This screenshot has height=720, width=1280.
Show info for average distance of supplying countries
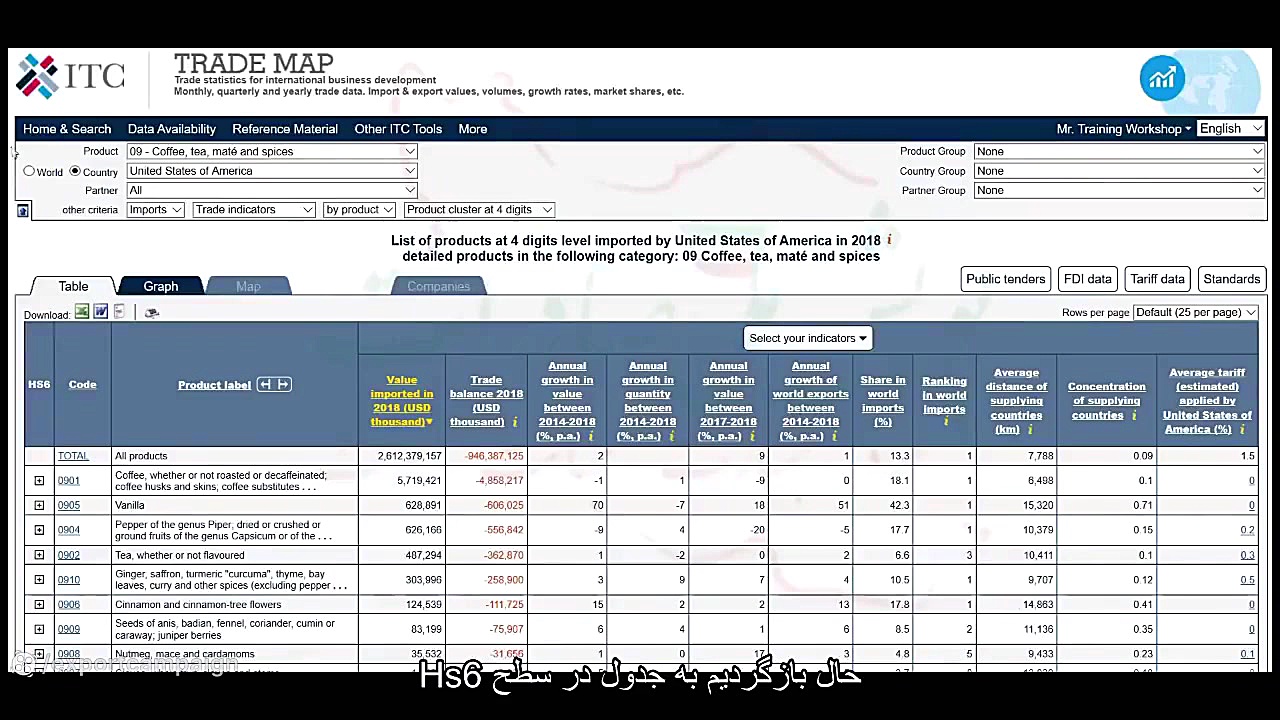click(1030, 430)
